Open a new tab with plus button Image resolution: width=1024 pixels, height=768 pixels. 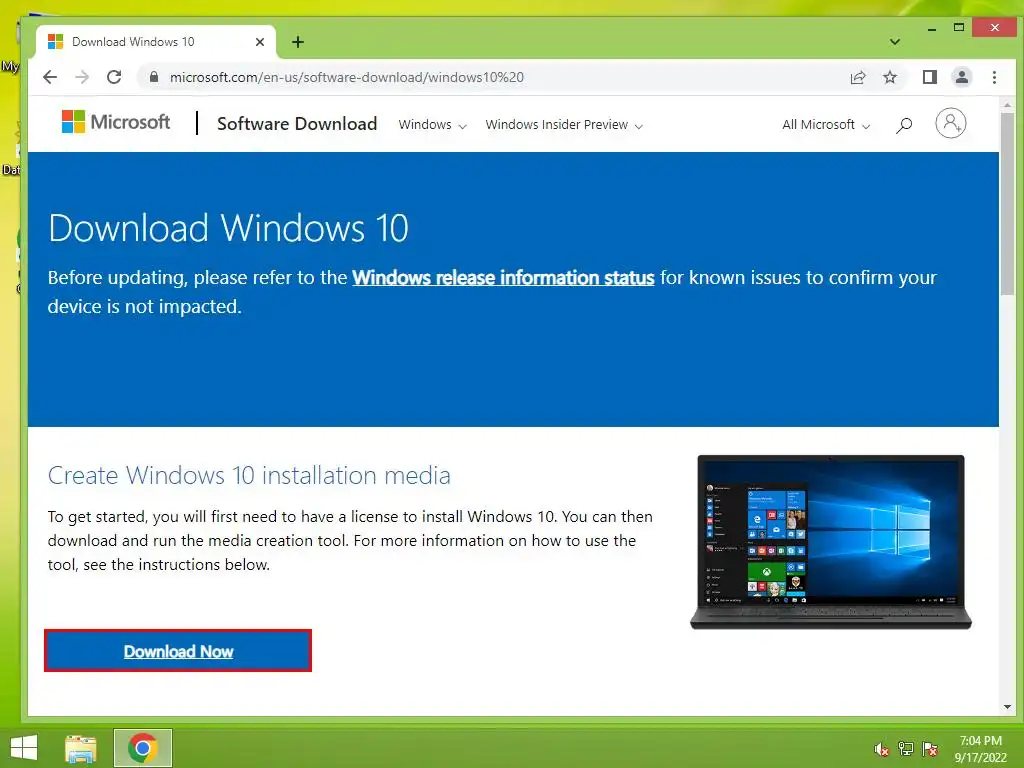[x=298, y=42]
